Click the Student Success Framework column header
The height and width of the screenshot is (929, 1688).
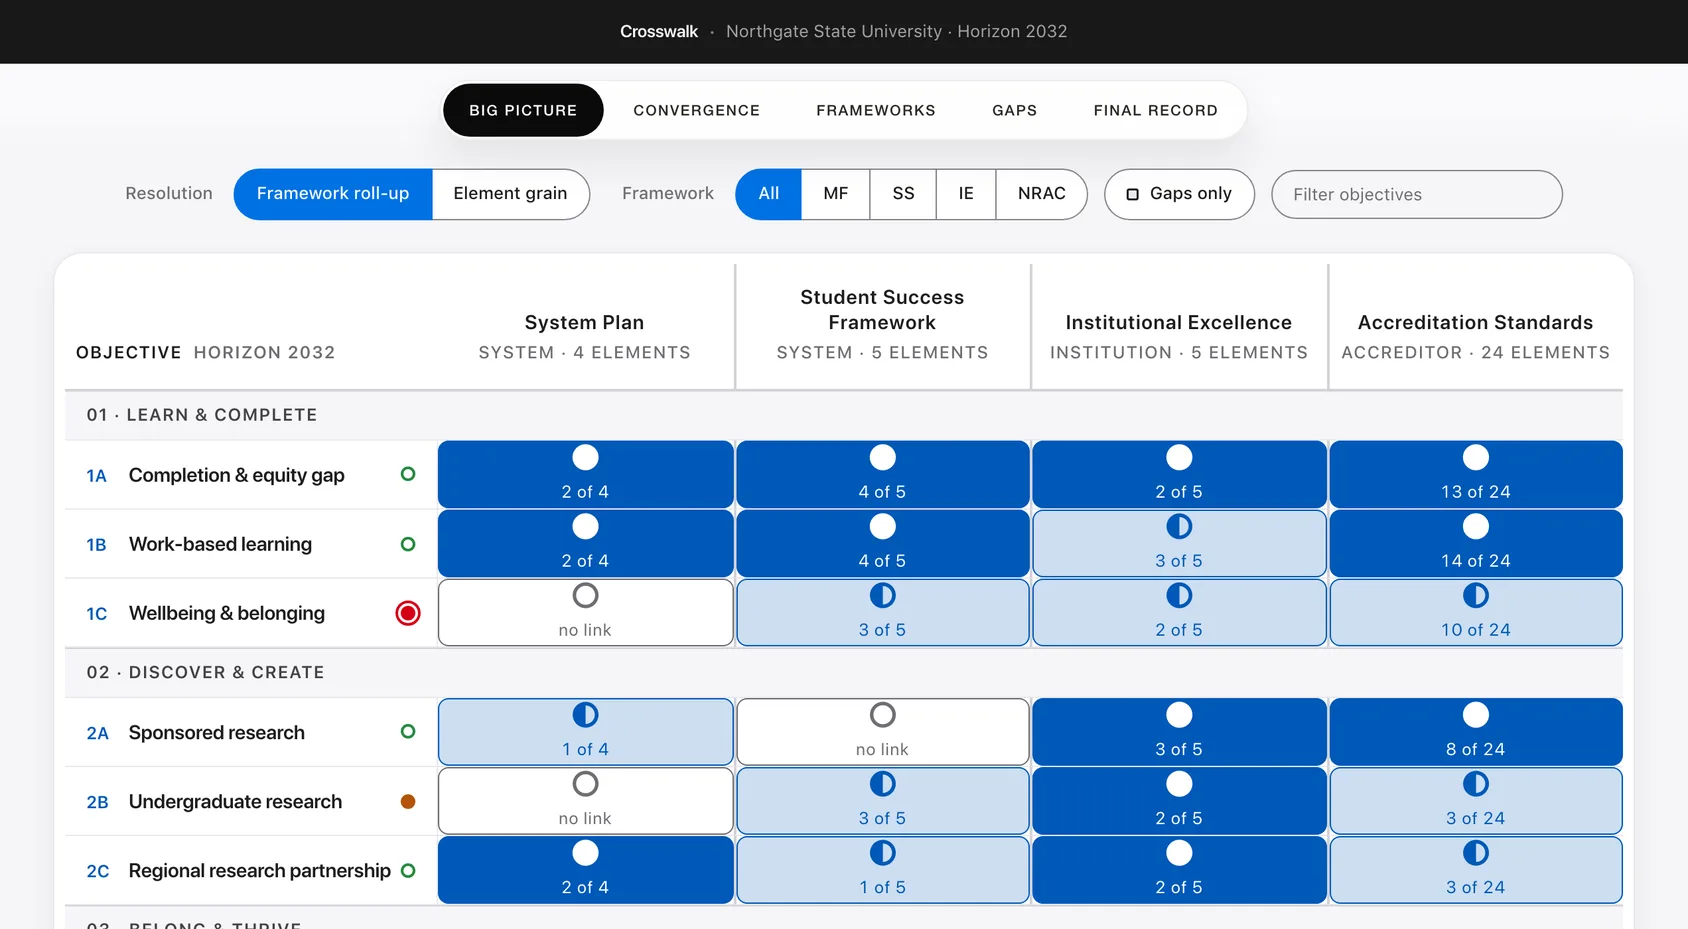pyautogui.click(x=882, y=325)
